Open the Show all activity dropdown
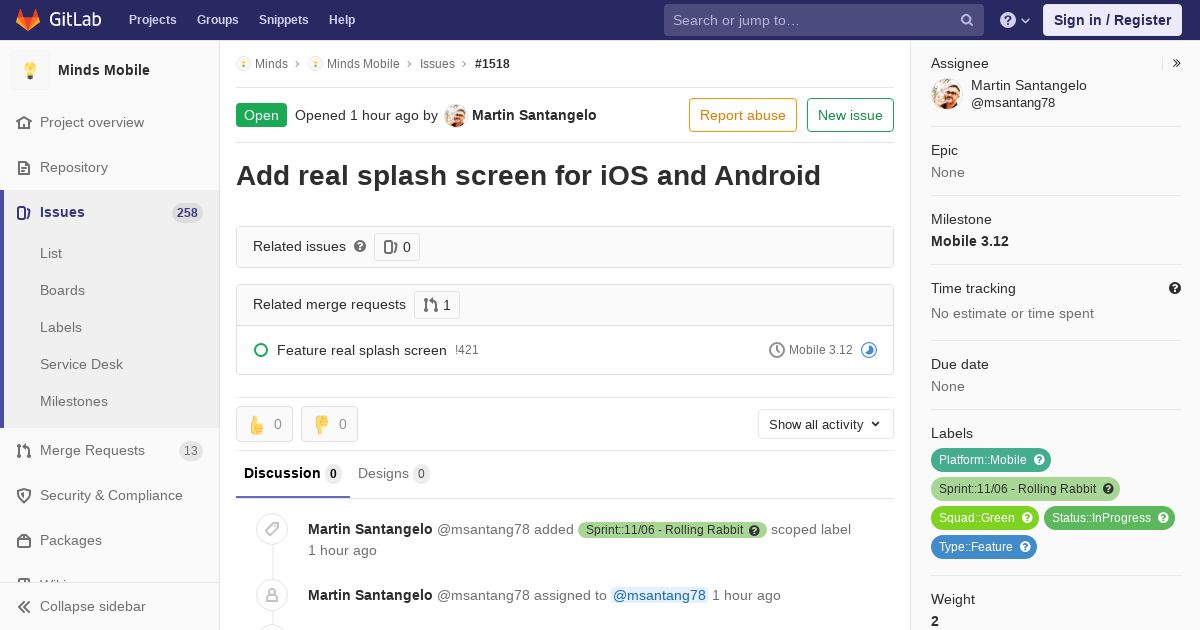The width and height of the screenshot is (1200, 630). 826,424
